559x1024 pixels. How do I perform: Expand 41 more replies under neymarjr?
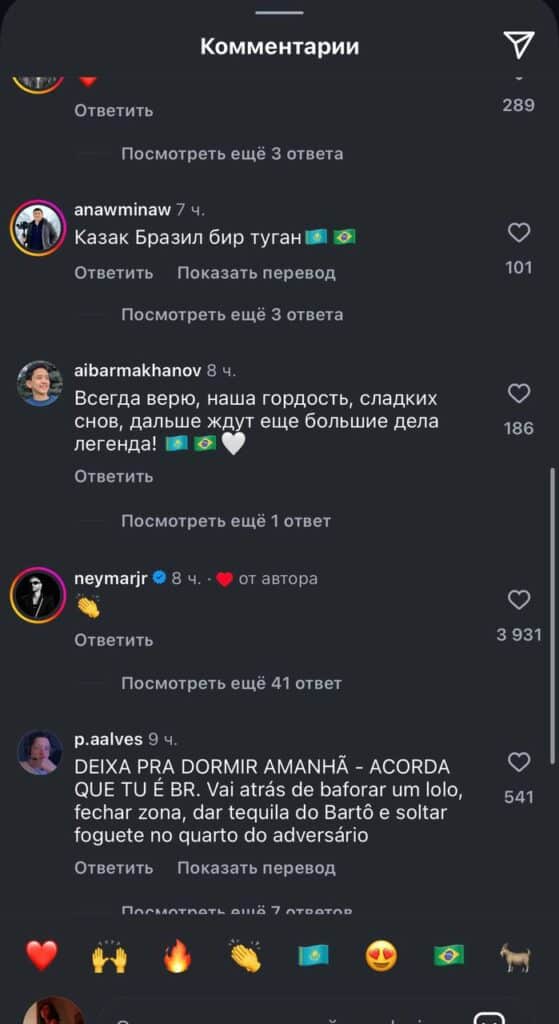coord(231,684)
